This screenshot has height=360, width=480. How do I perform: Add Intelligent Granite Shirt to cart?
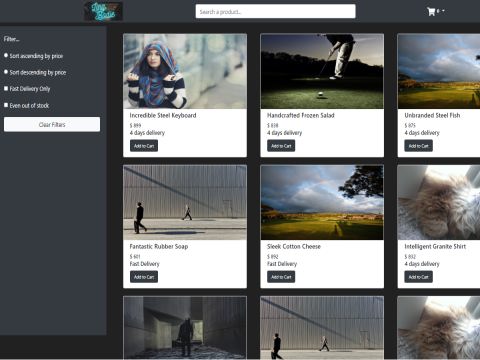point(418,277)
